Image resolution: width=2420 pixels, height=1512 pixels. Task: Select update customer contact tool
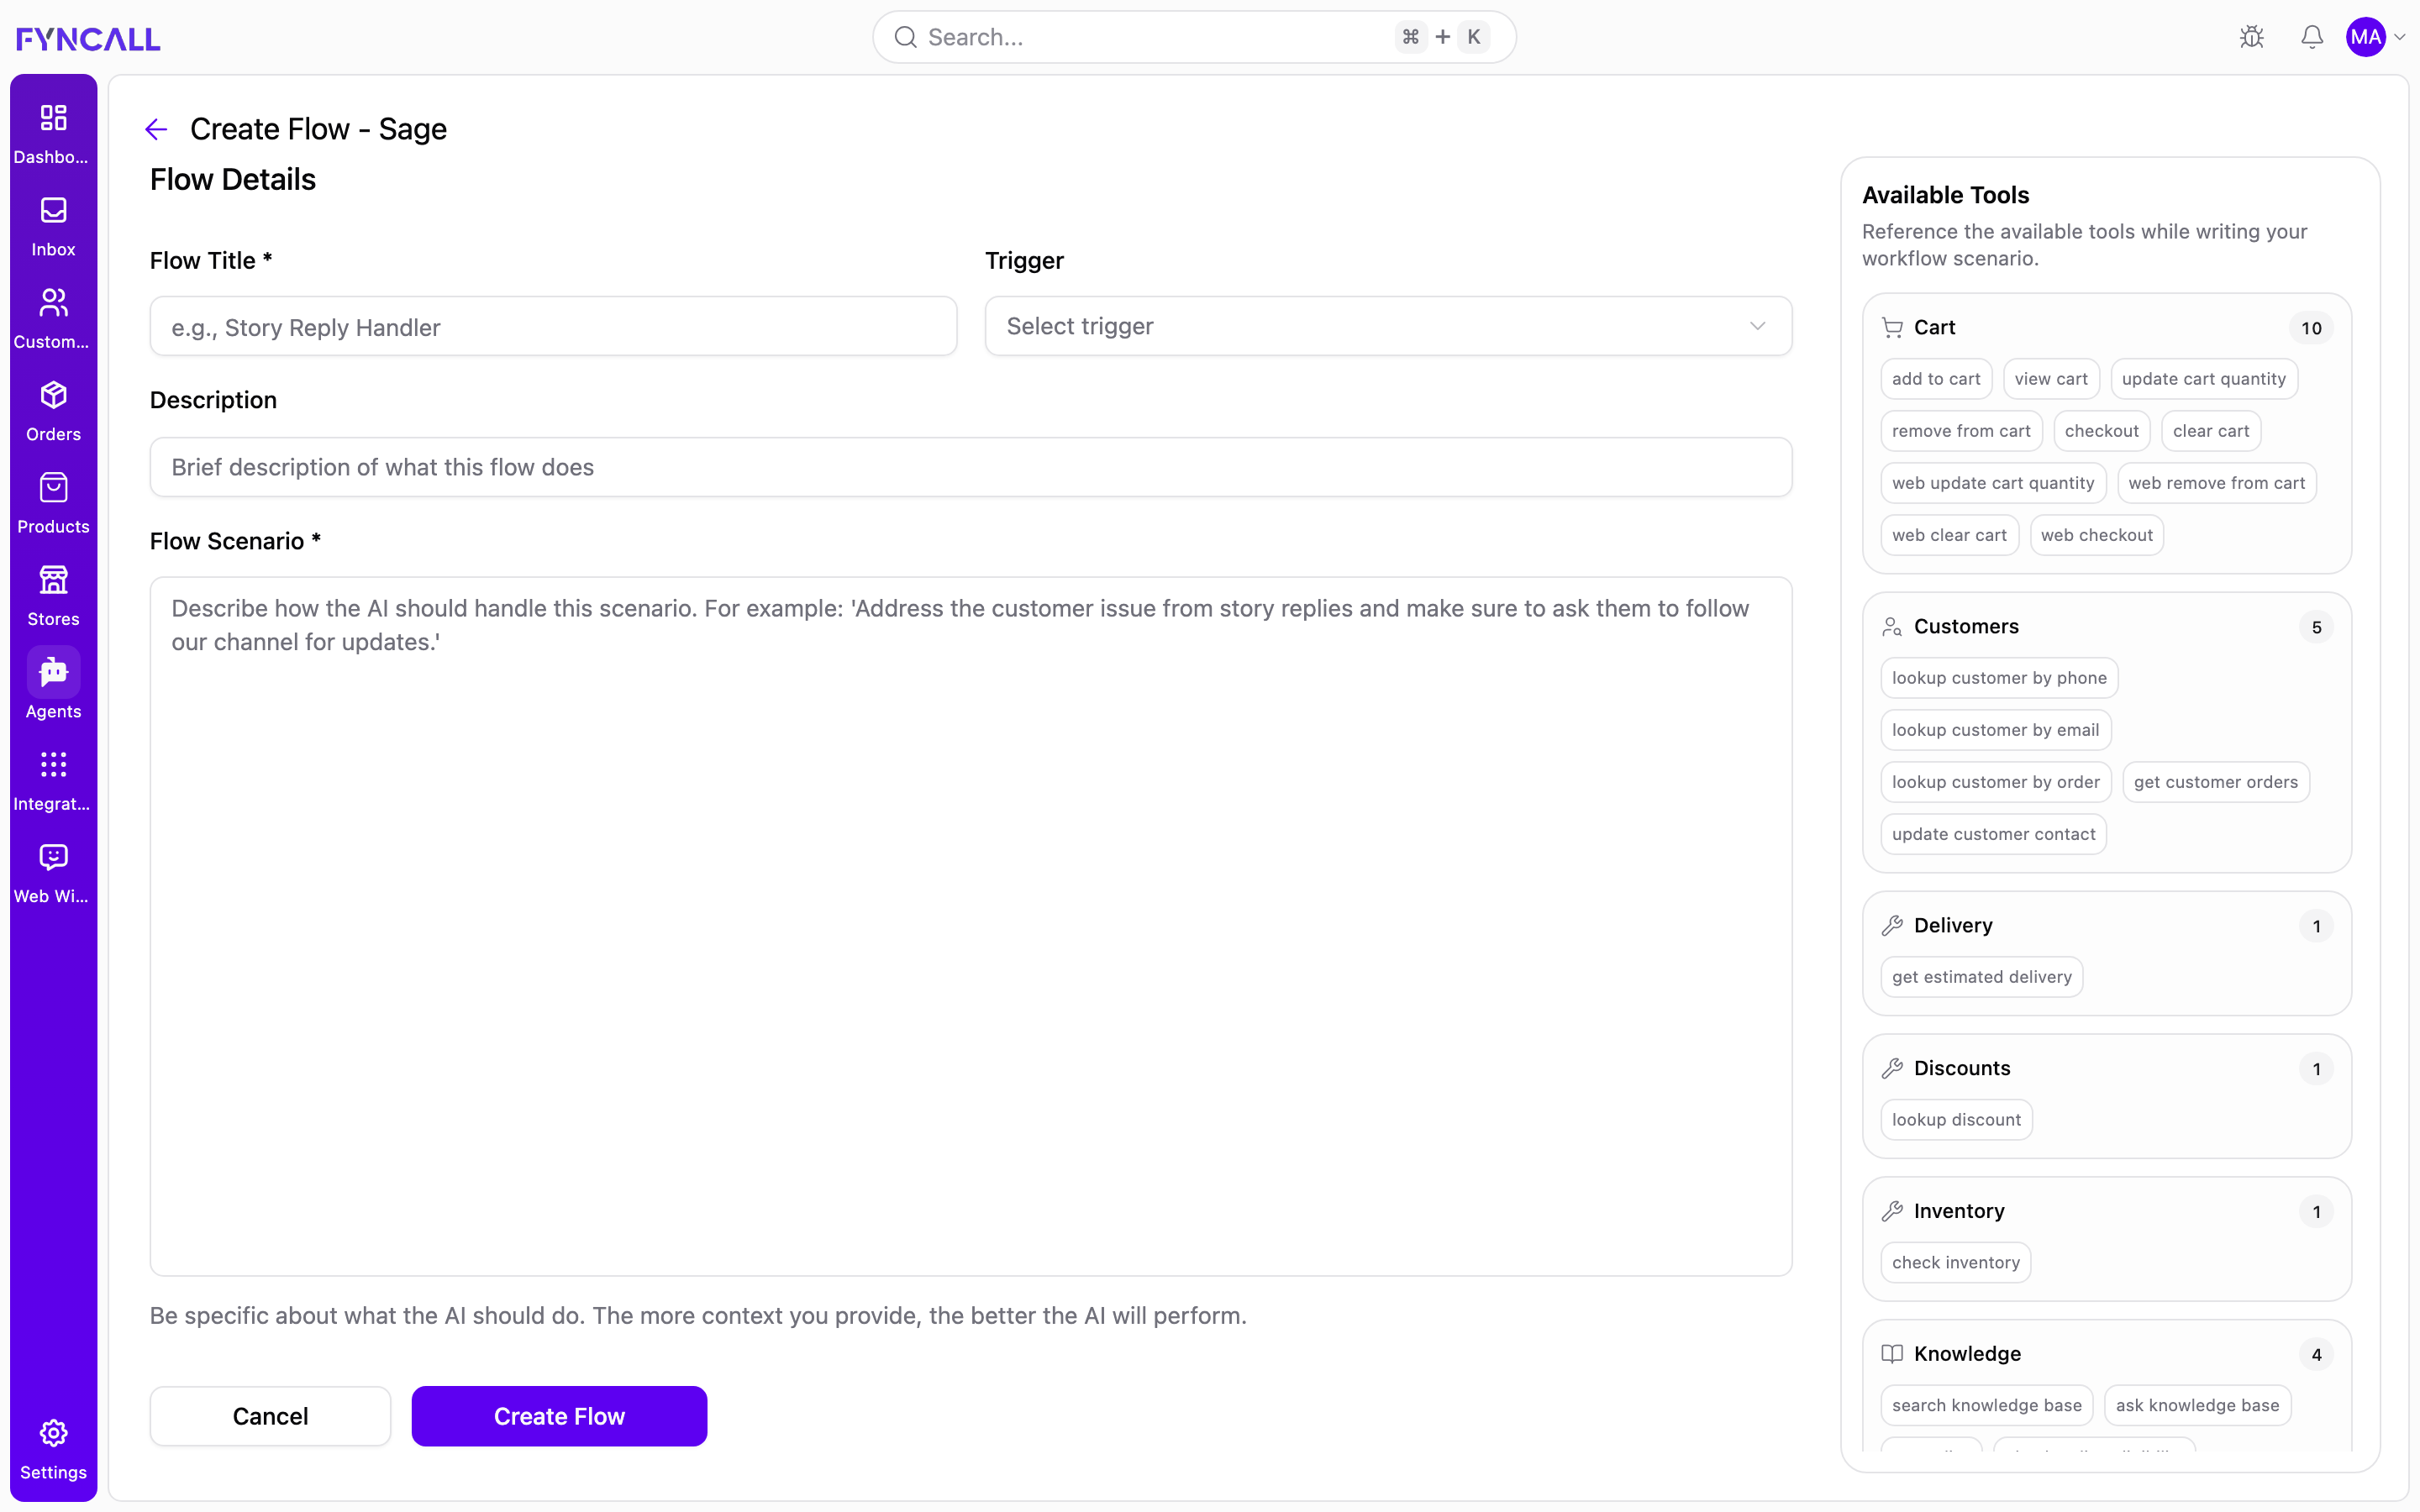click(x=1993, y=834)
